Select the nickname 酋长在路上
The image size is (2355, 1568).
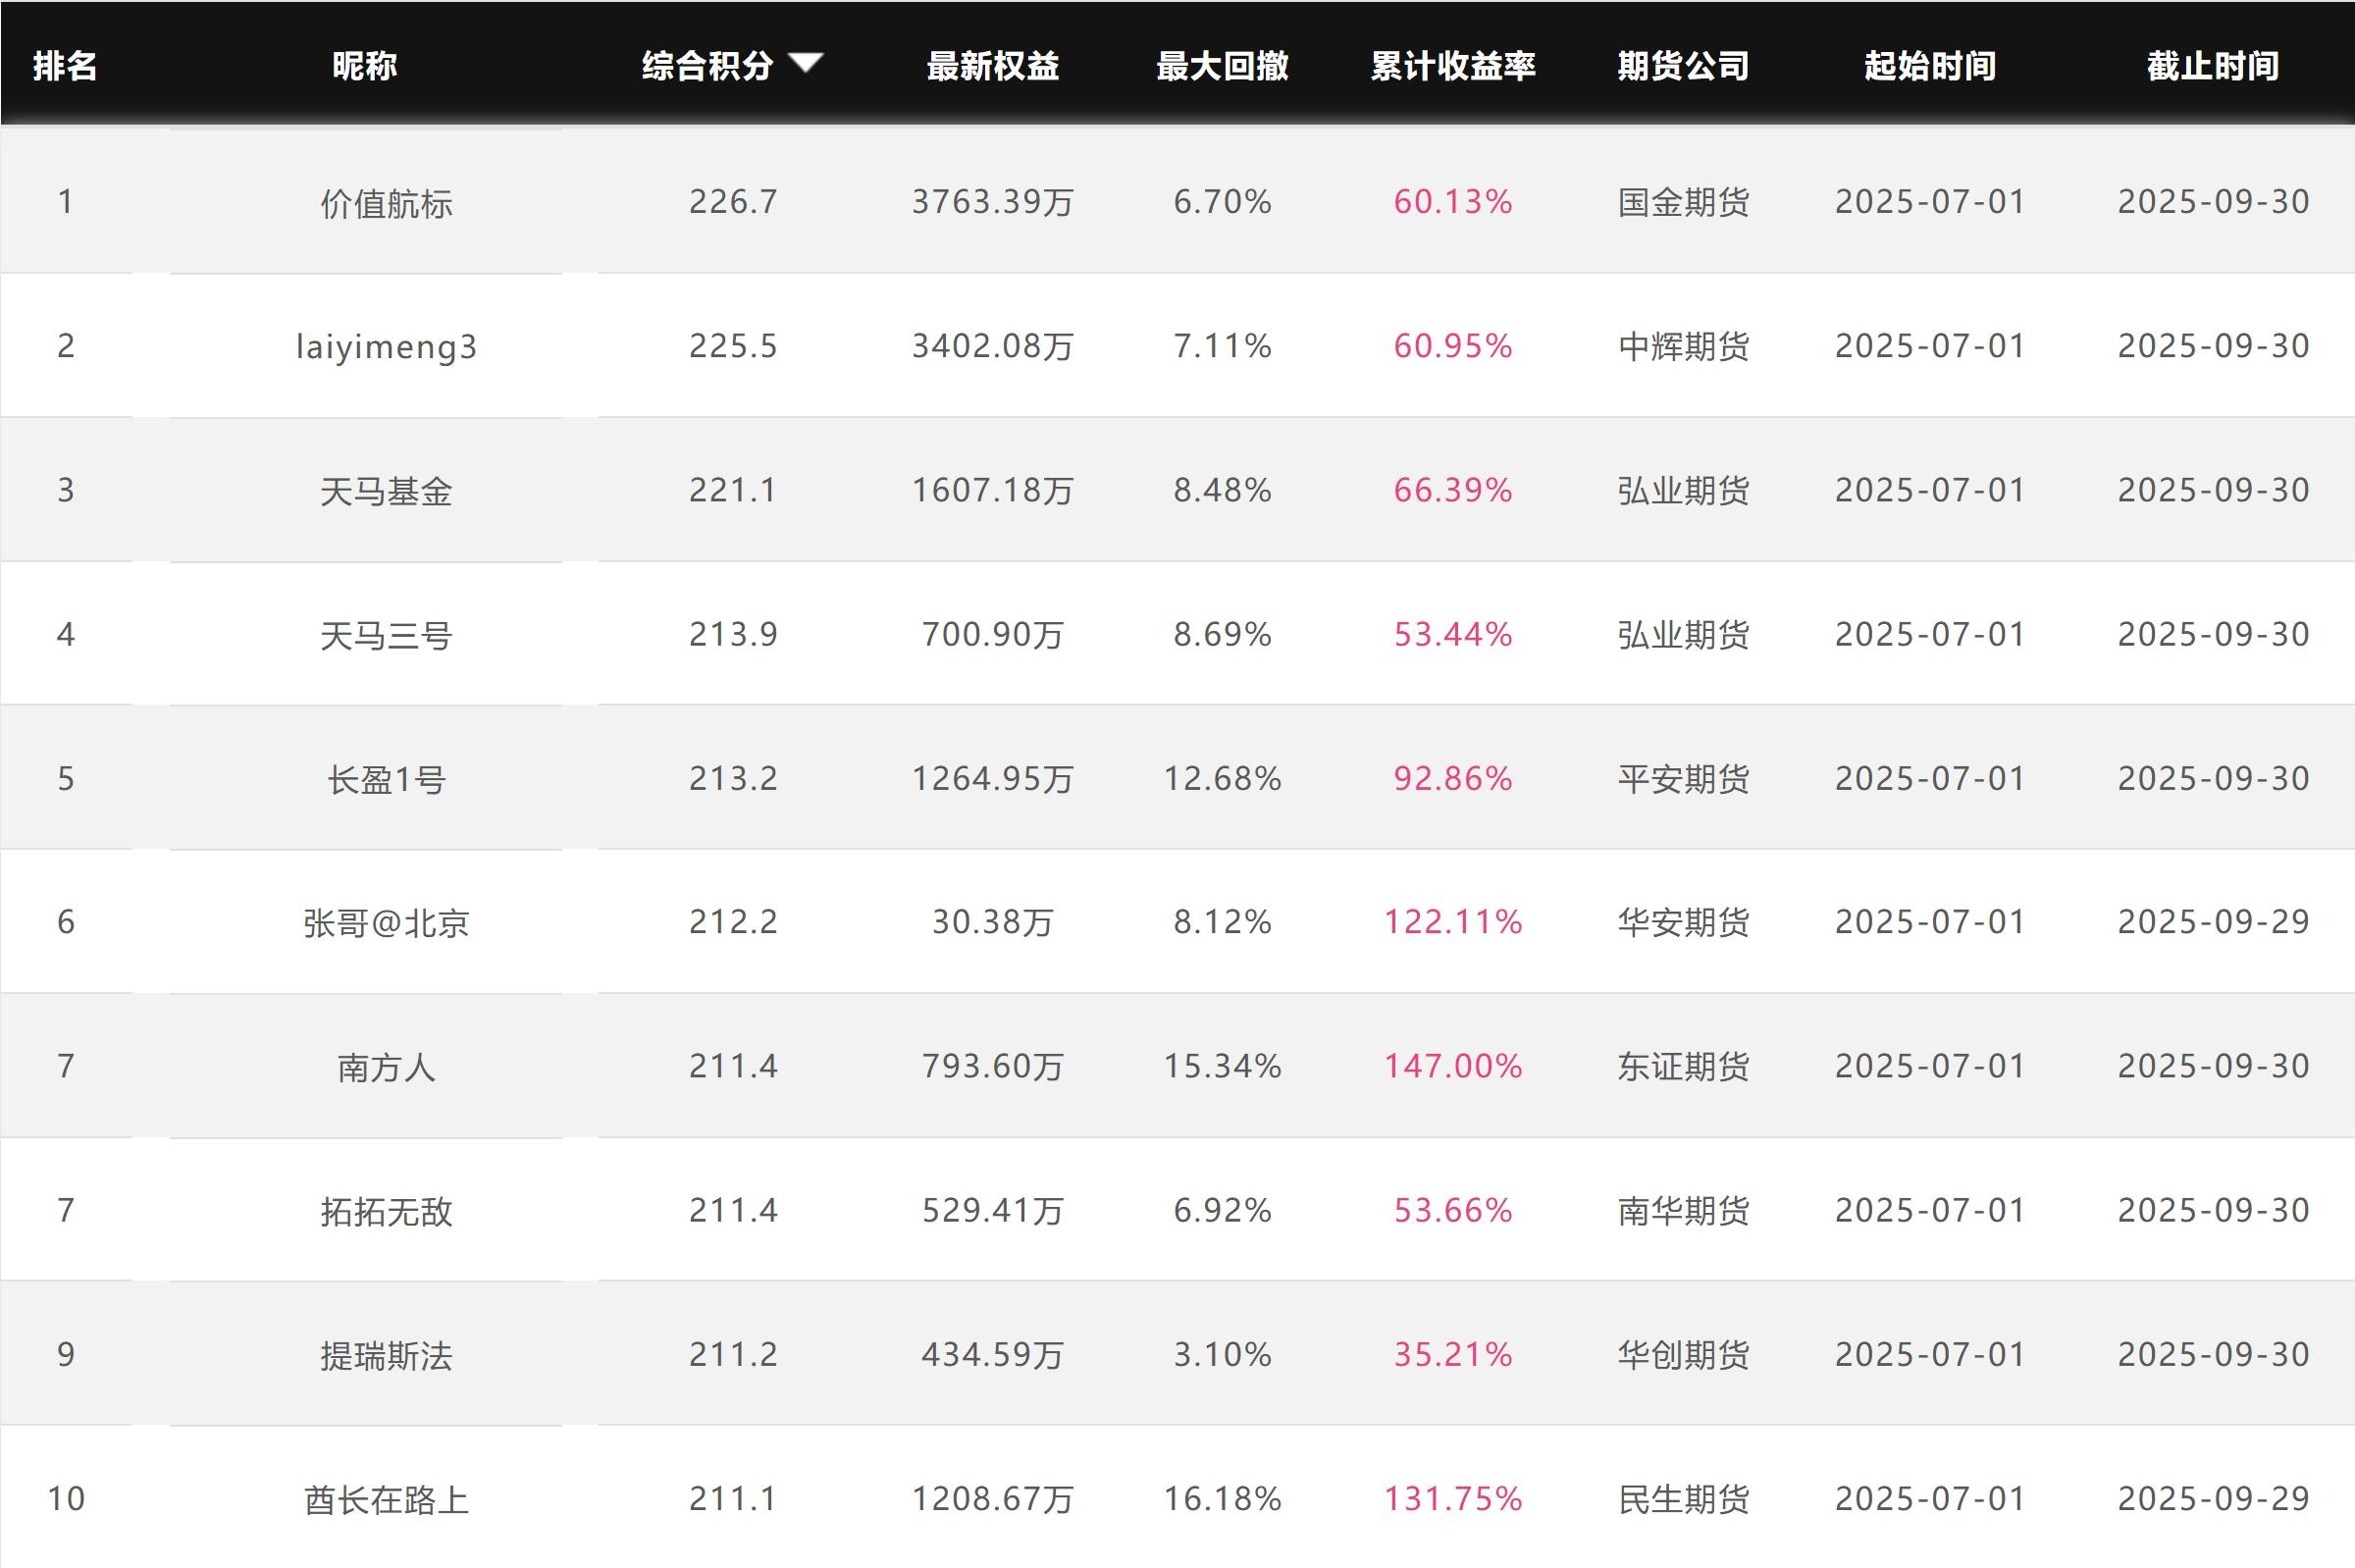(x=386, y=1499)
